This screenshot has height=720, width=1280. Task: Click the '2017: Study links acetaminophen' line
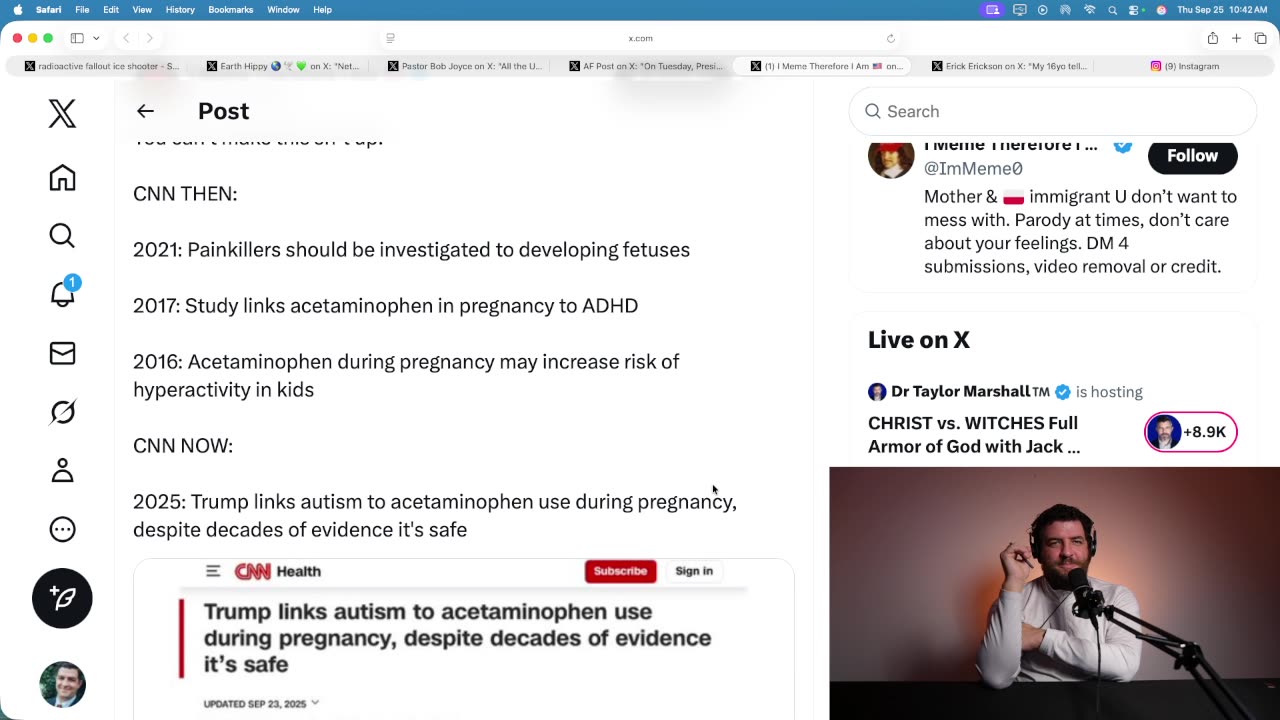point(385,306)
